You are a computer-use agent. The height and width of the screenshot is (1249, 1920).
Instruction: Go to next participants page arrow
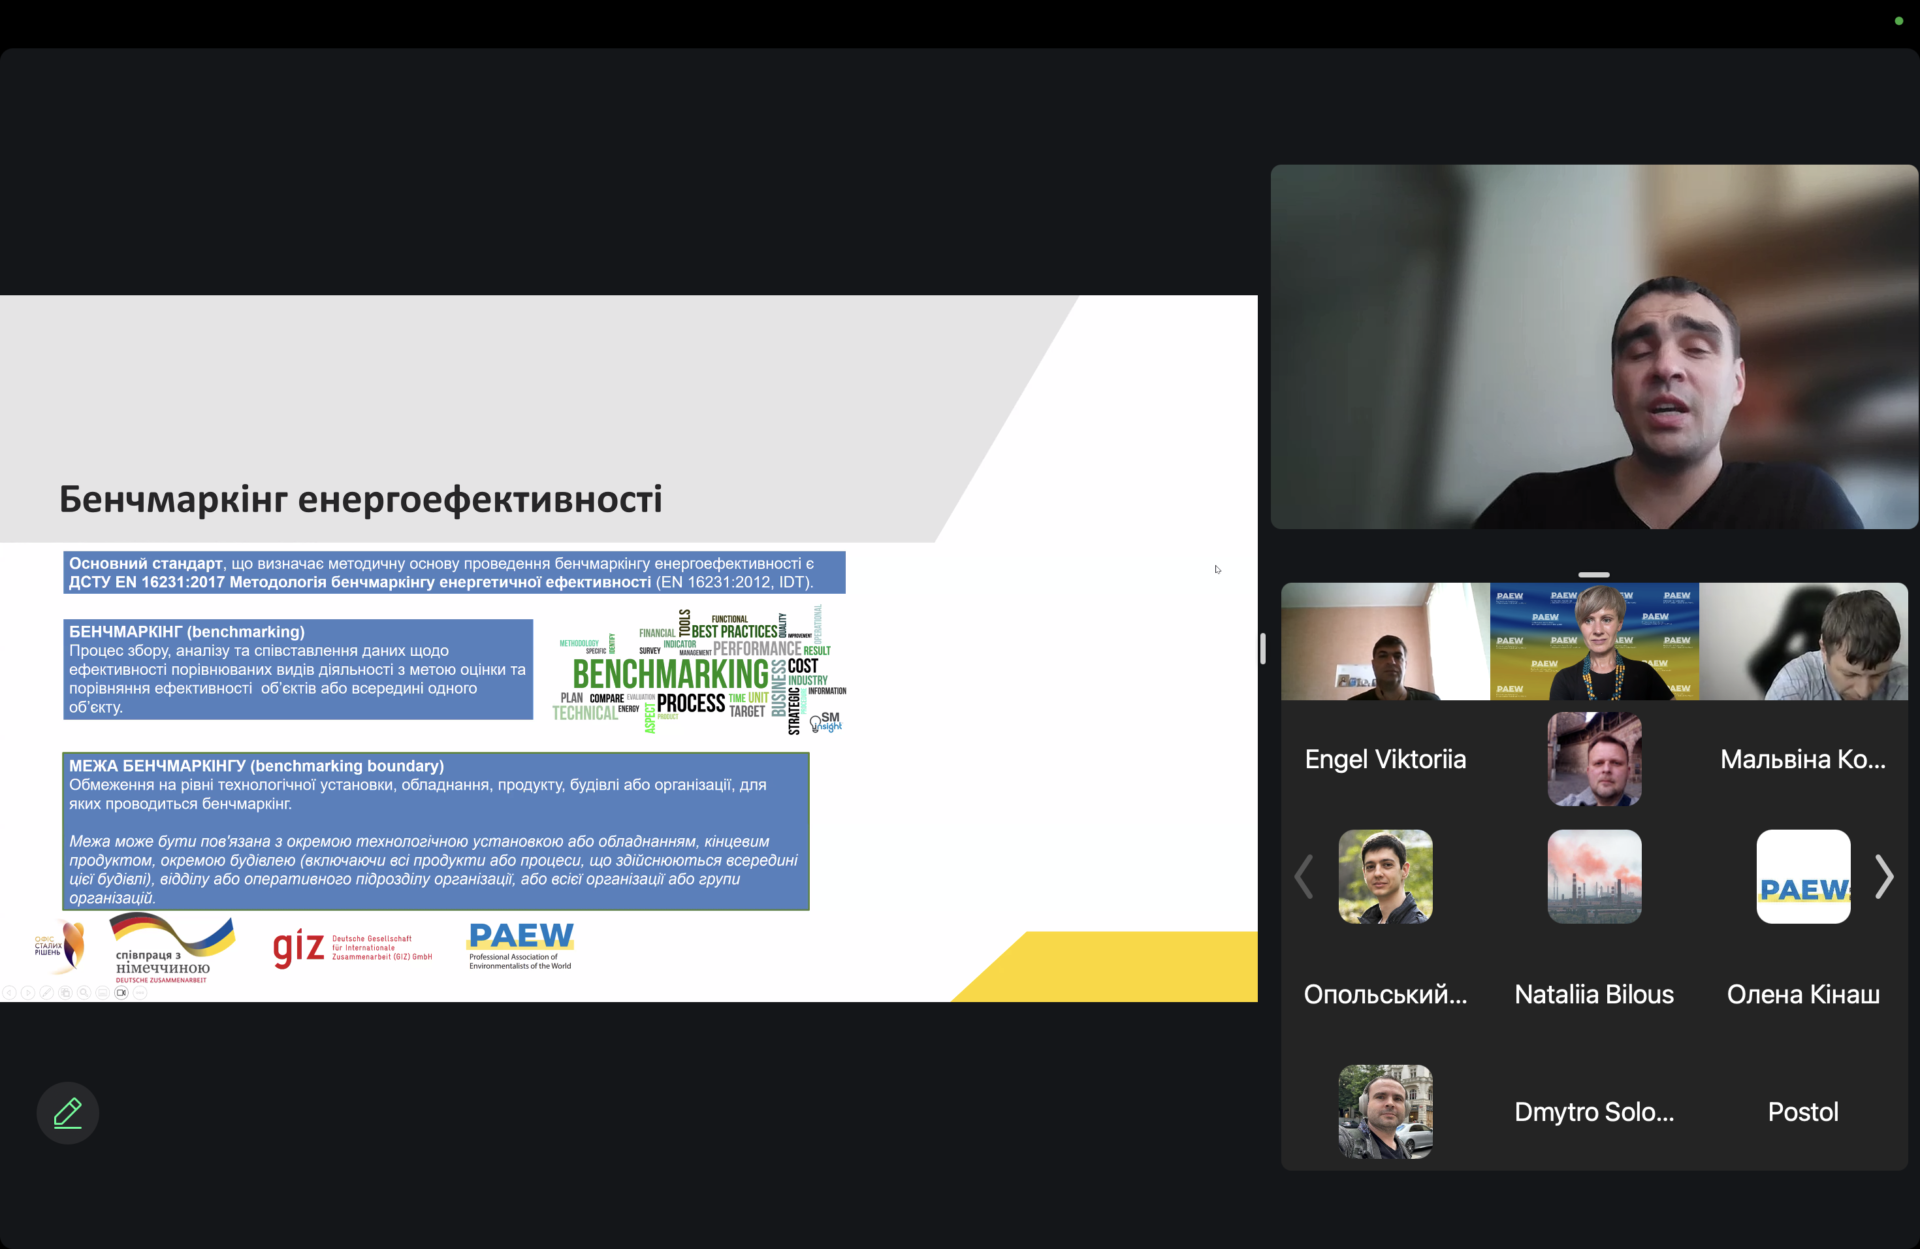[x=1884, y=877]
